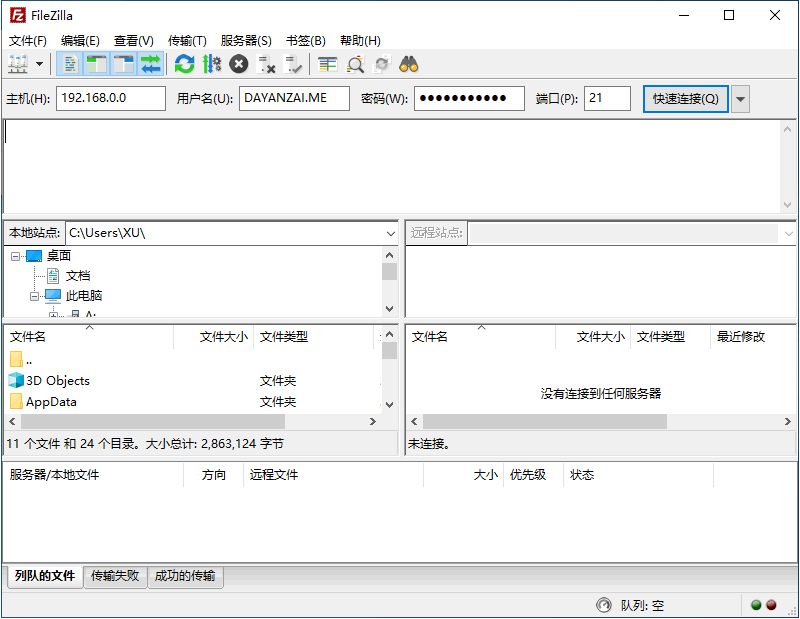Open directory listing filters icon
This screenshot has height=619, width=800.
328,64
